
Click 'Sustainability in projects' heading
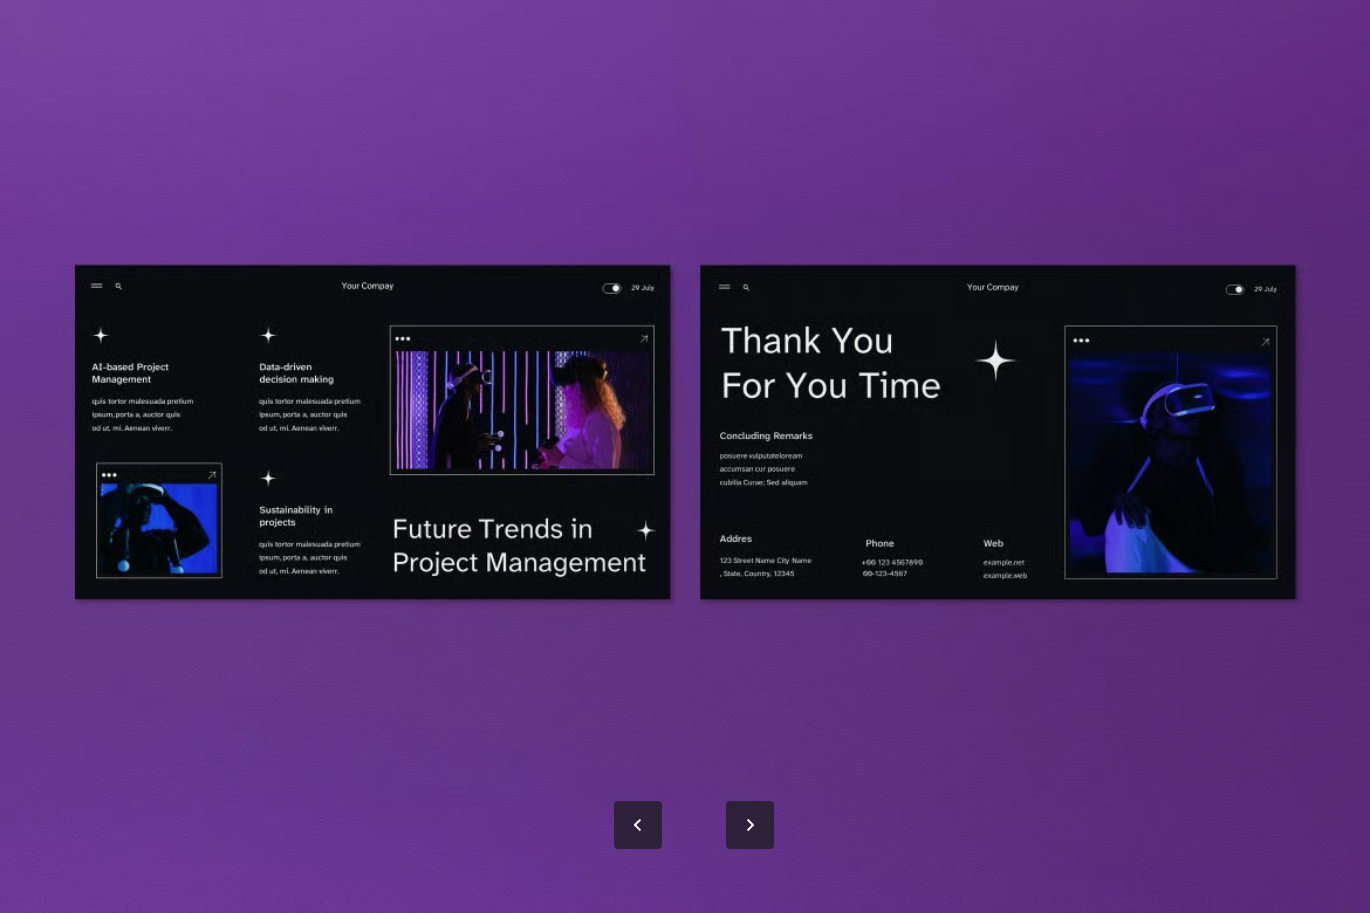click(295, 516)
